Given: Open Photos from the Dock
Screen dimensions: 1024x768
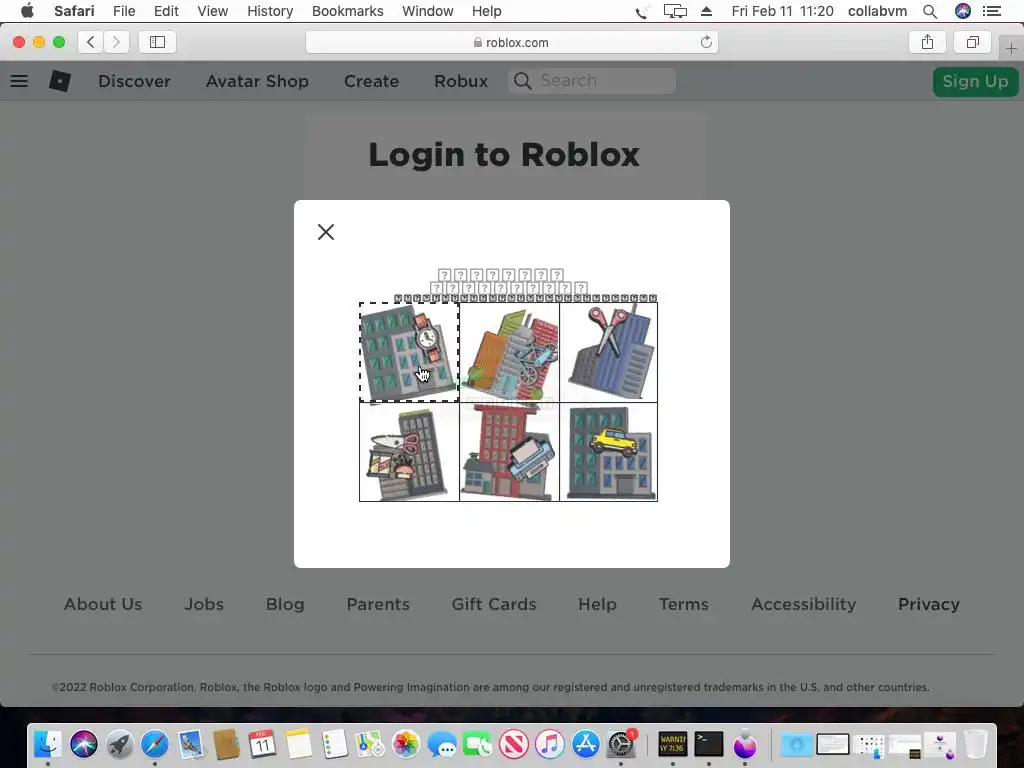Looking at the screenshot, I should pos(406,744).
